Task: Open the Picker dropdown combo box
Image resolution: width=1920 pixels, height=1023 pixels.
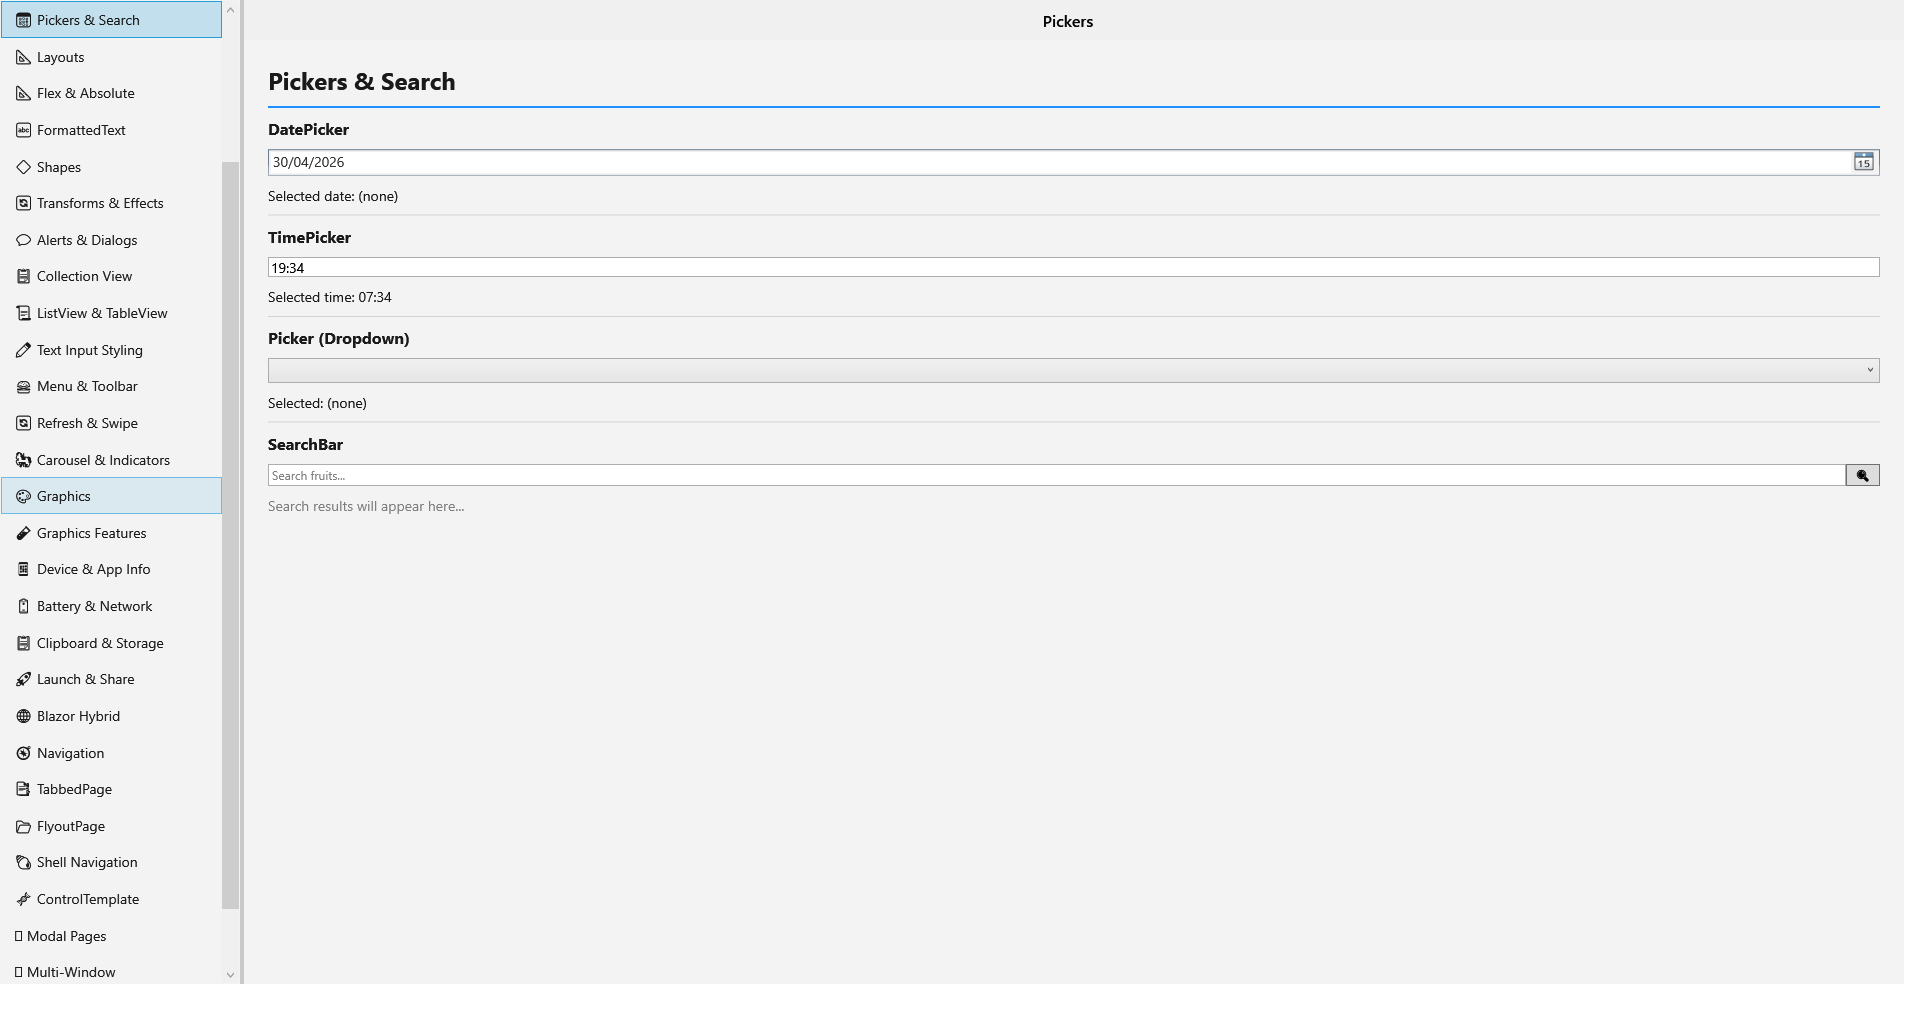Action: [1073, 370]
